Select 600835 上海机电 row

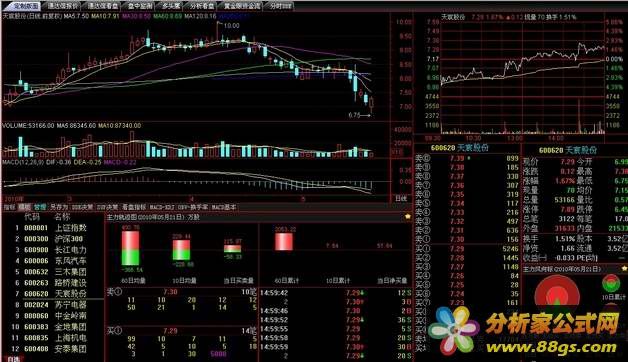[x=52, y=338]
